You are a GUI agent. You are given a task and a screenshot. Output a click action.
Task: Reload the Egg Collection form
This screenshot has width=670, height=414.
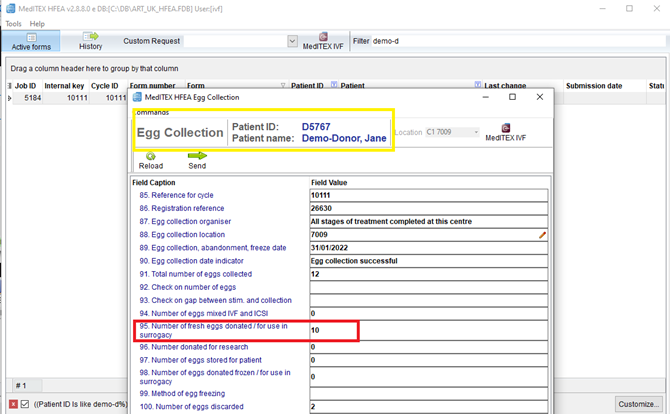tap(150, 161)
